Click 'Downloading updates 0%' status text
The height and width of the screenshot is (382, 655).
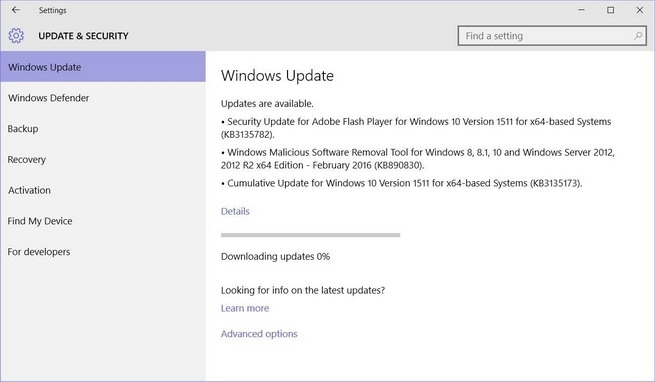pos(275,256)
